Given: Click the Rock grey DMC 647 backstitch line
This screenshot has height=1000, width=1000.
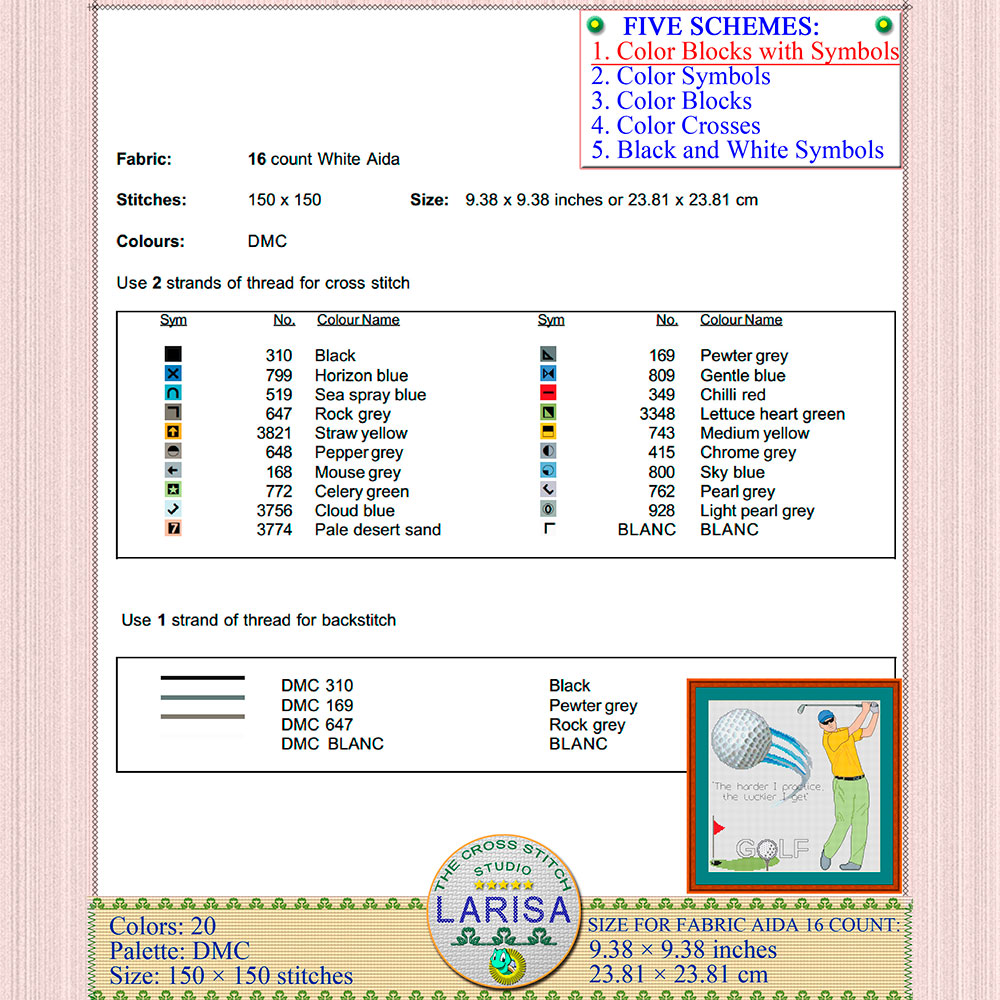Looking at the screenshot, I should [203, 717].
